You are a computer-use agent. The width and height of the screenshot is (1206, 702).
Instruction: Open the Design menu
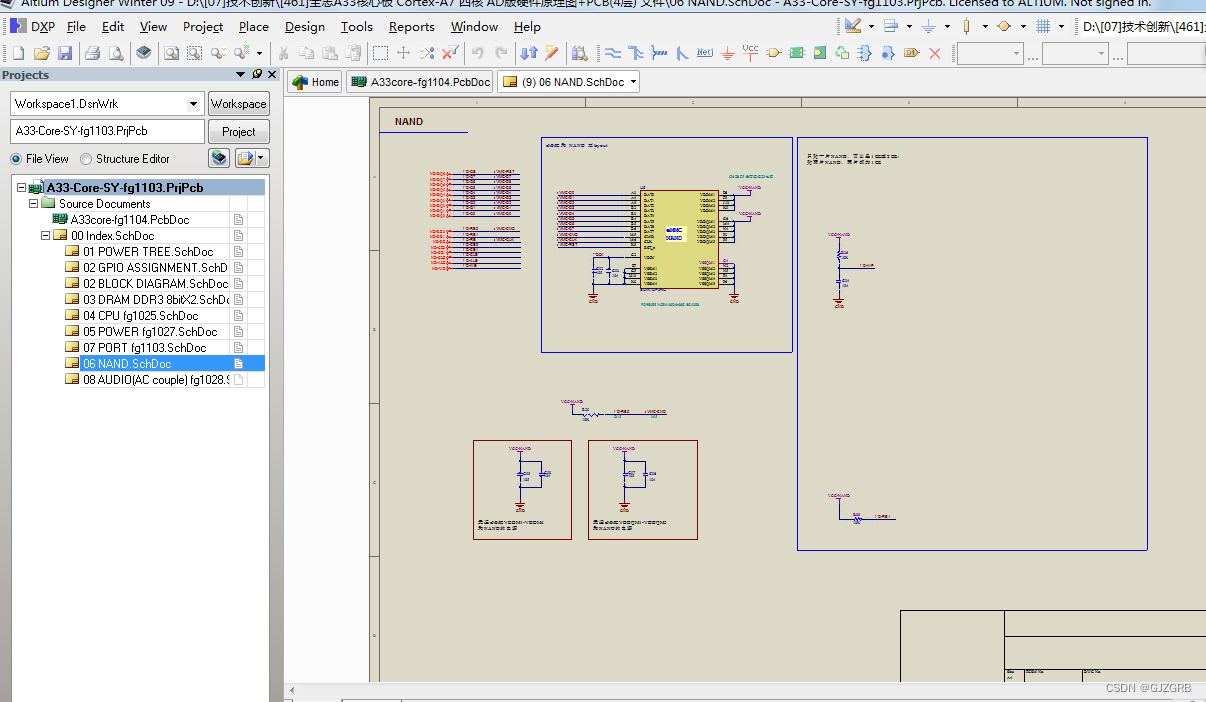coord(304,27)
